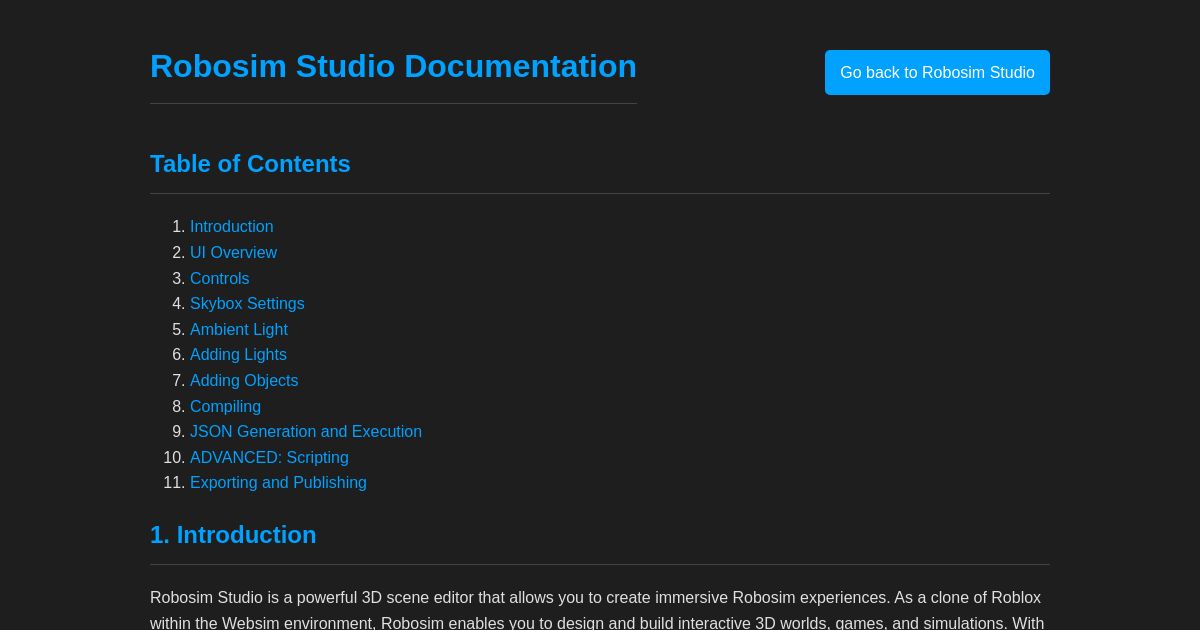Click the Table of Contents heading

click(250, 163)
